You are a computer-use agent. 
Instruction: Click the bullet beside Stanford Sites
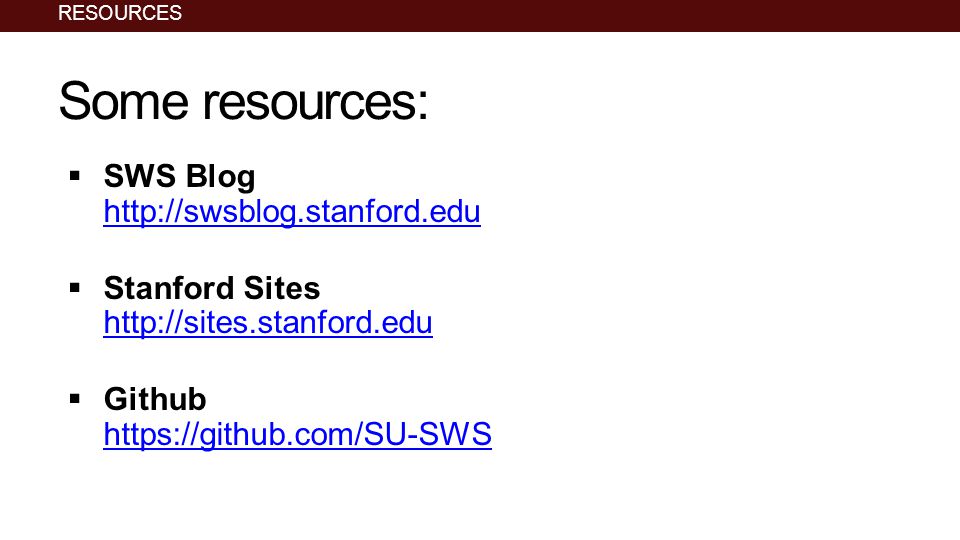point(75,288)
